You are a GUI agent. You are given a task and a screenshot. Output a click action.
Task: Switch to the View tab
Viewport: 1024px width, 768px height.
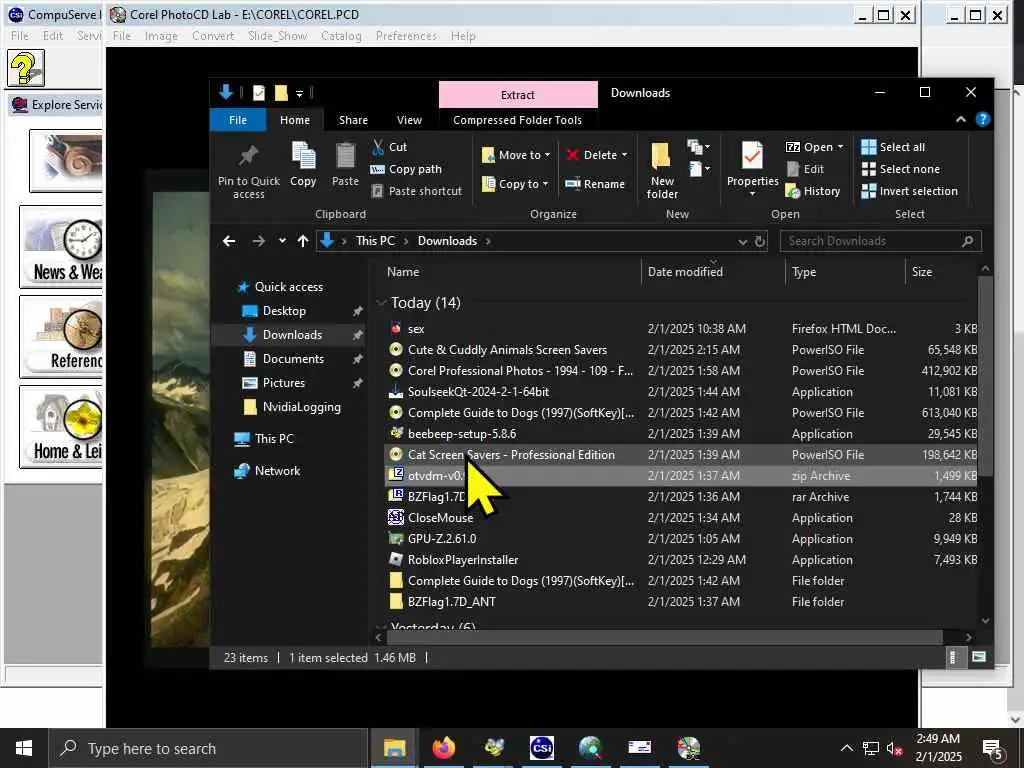(409, 120)
